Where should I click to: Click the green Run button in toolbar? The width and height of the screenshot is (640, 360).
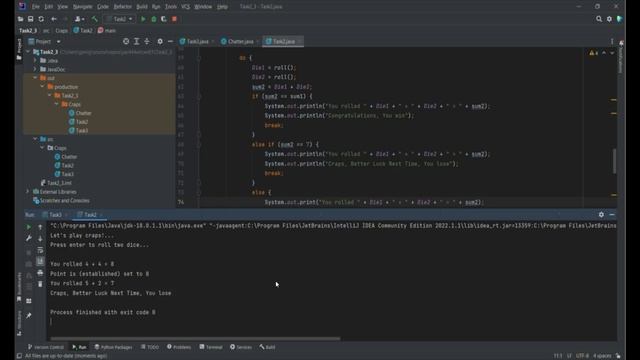click(143, 19)
